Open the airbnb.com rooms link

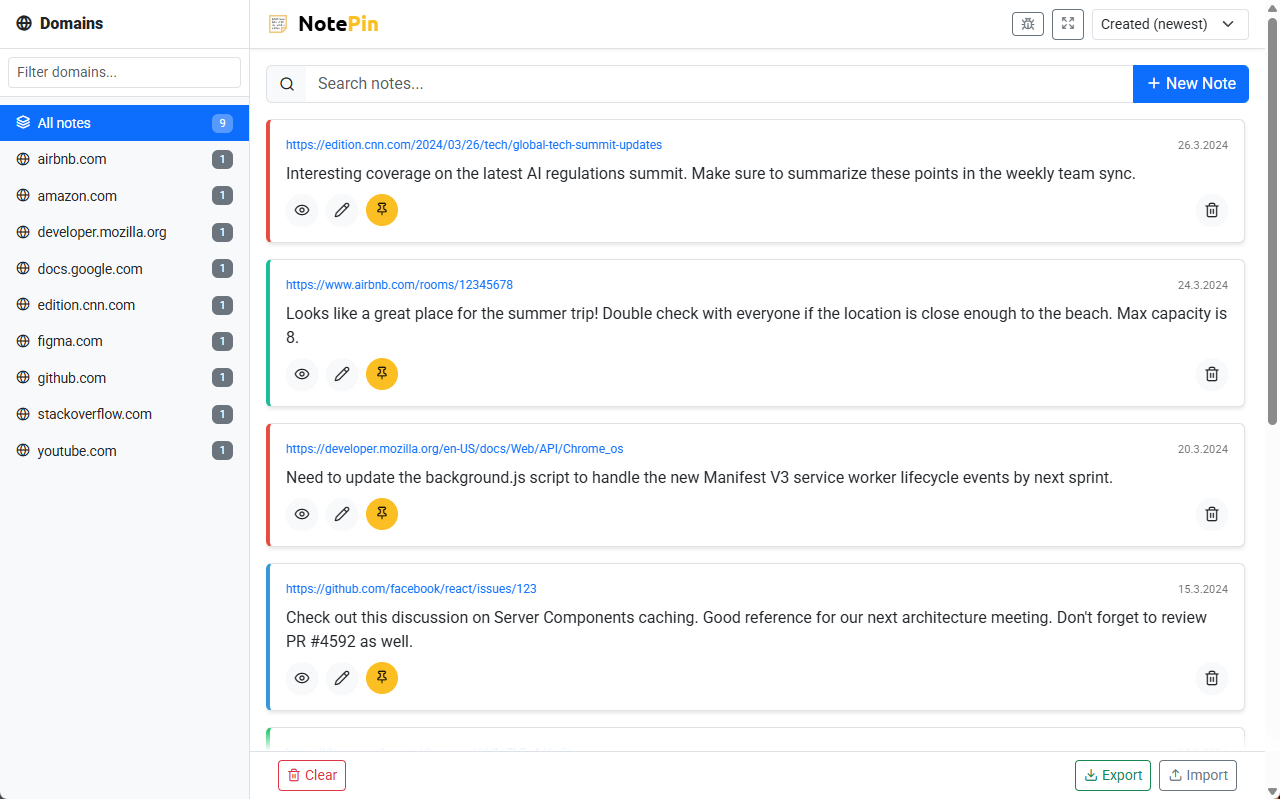pyautogui.click(x=399, y=284)
